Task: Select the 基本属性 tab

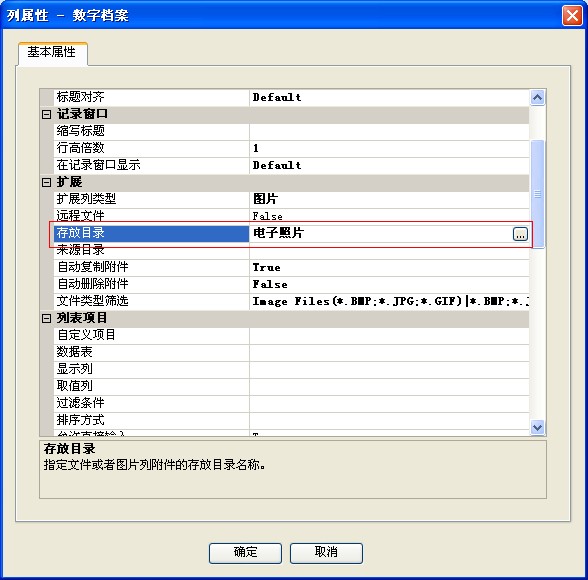Action: pyautogui.click(x=52, y=52)
